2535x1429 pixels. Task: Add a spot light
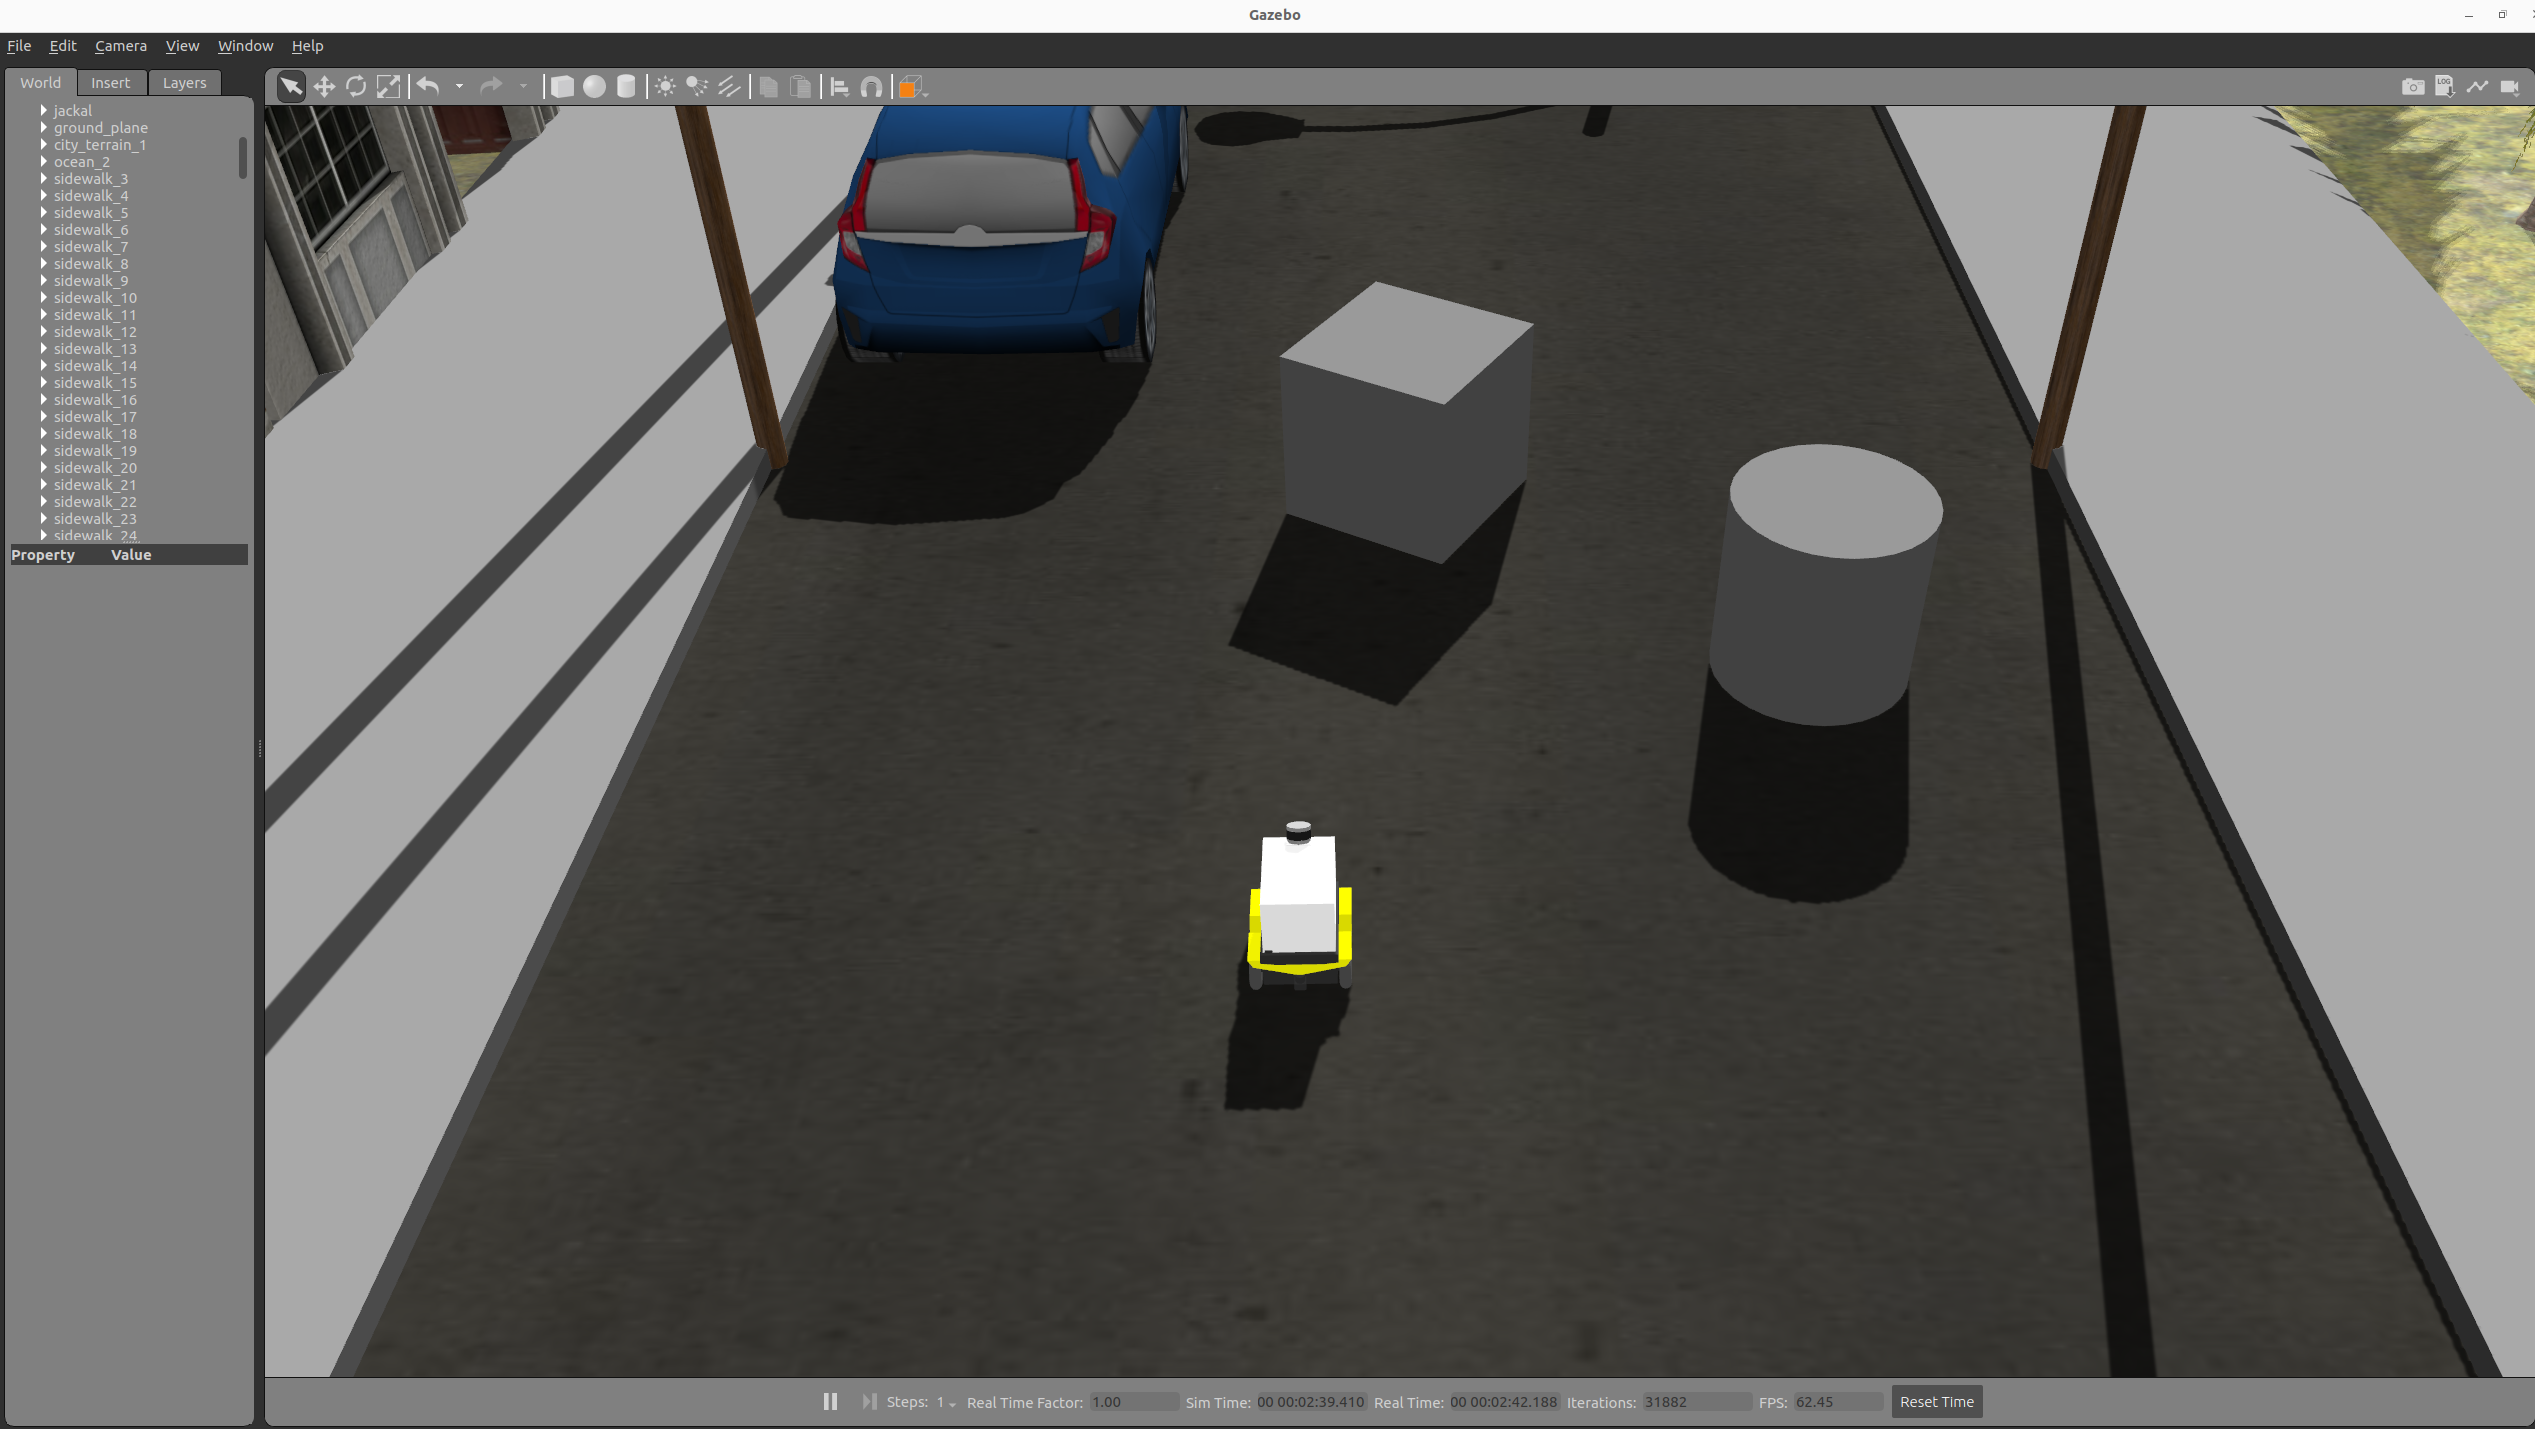[697, 87]
